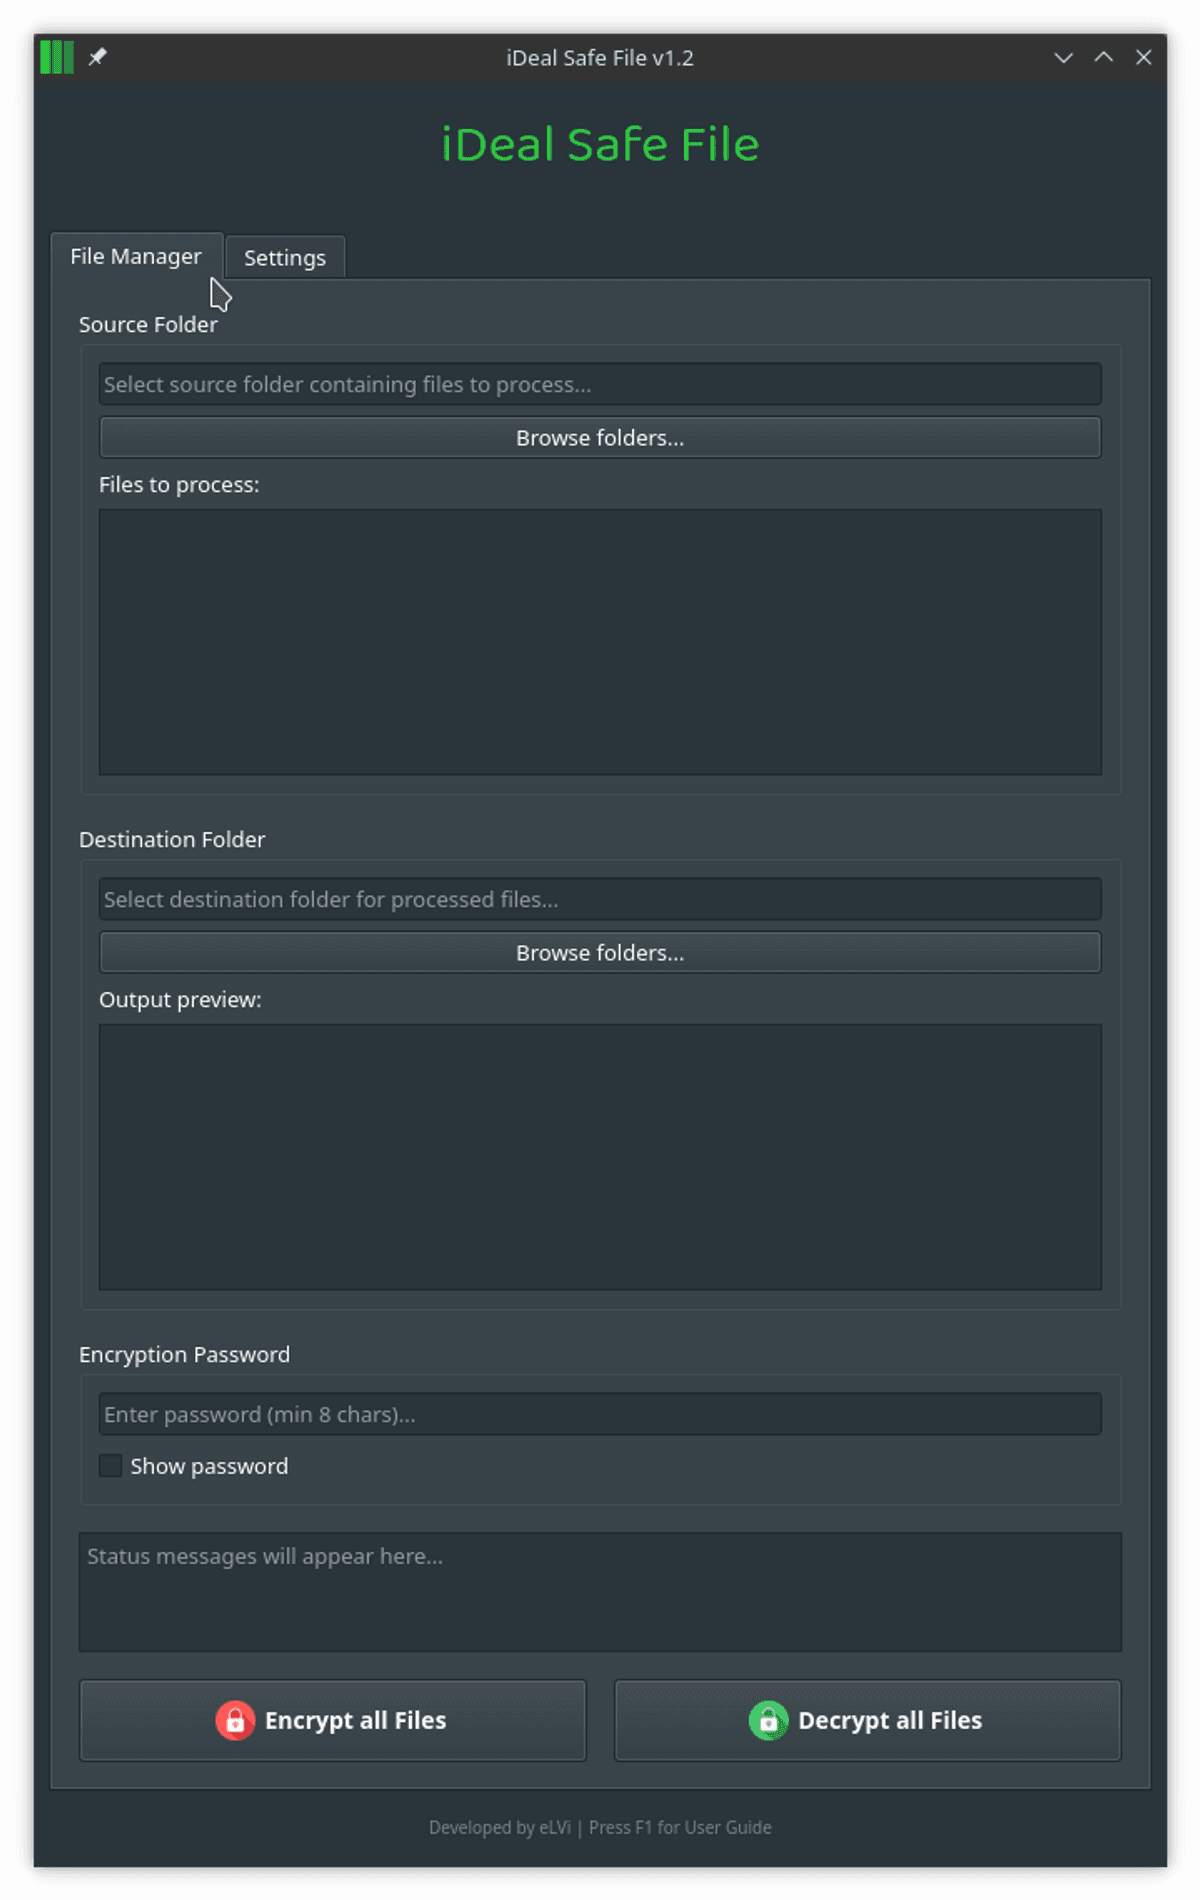The height and width of the screenshot is (1900, 1200).
Task: Click the status messages text area
Action: [x=600, y=1592]
